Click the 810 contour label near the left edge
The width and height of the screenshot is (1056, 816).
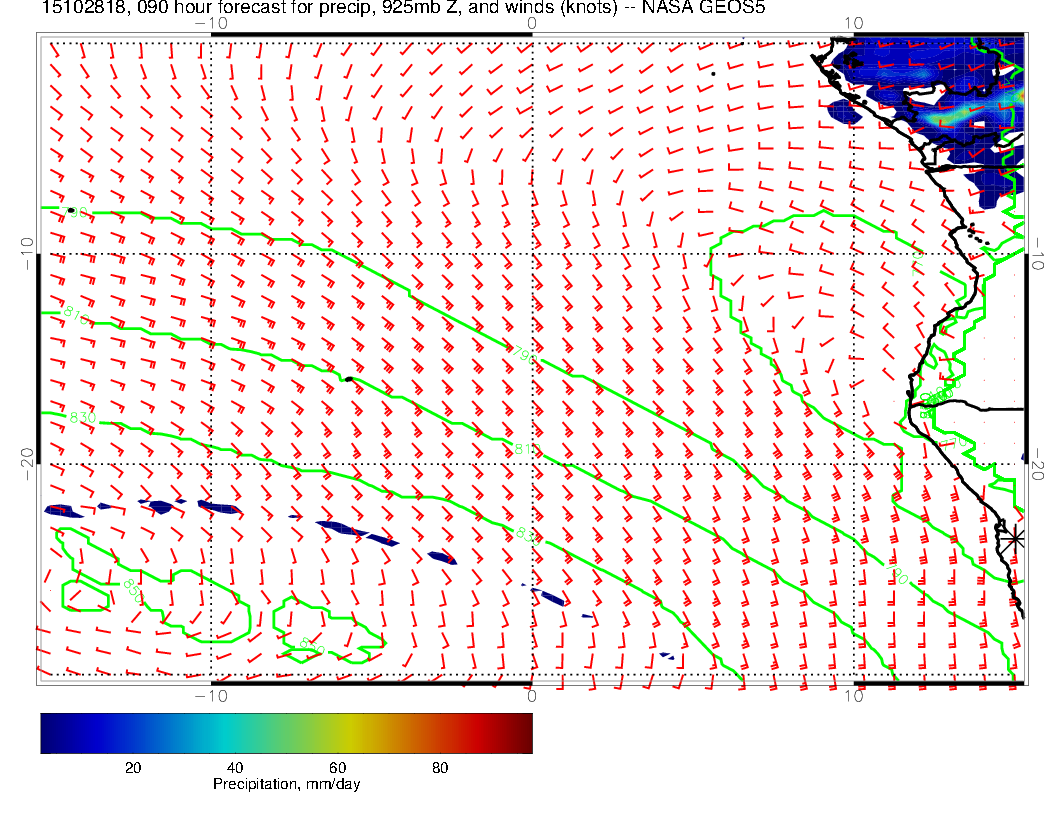[x=76, y=318]
